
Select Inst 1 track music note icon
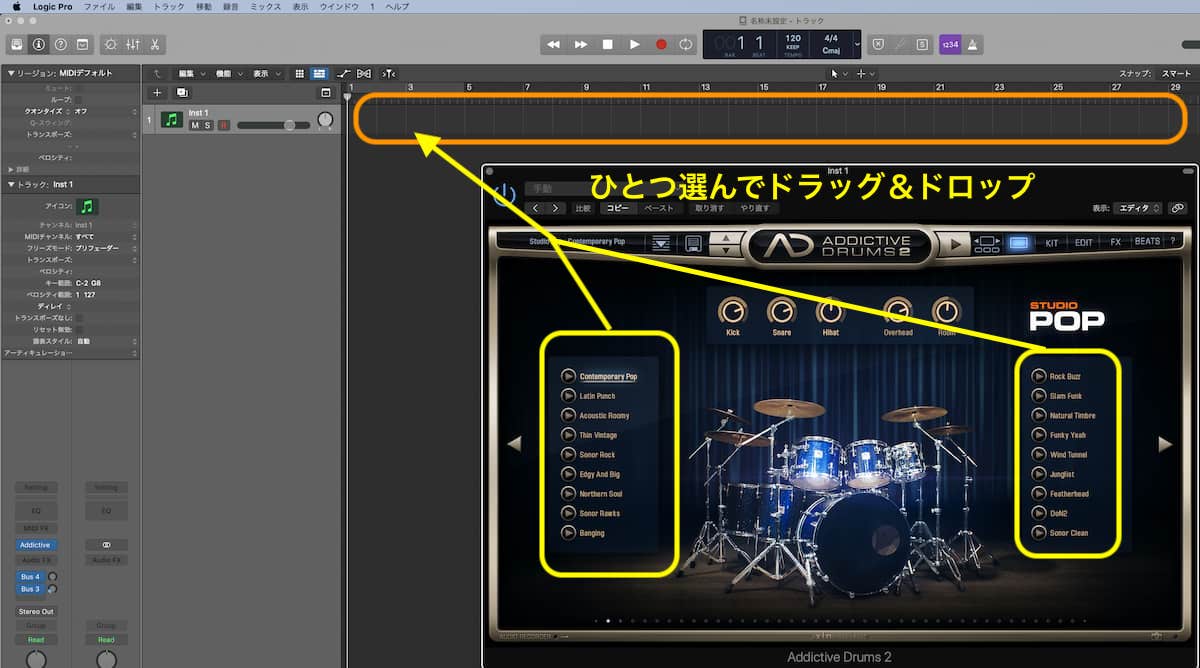[172, 120]
